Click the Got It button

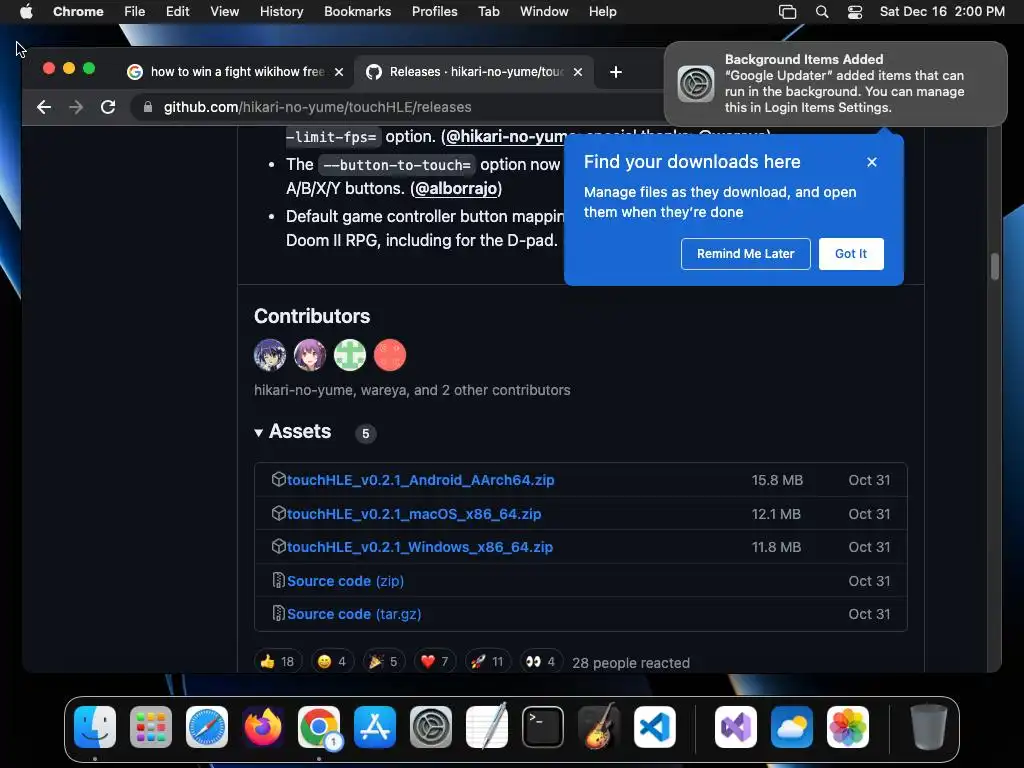pos(851,254)
